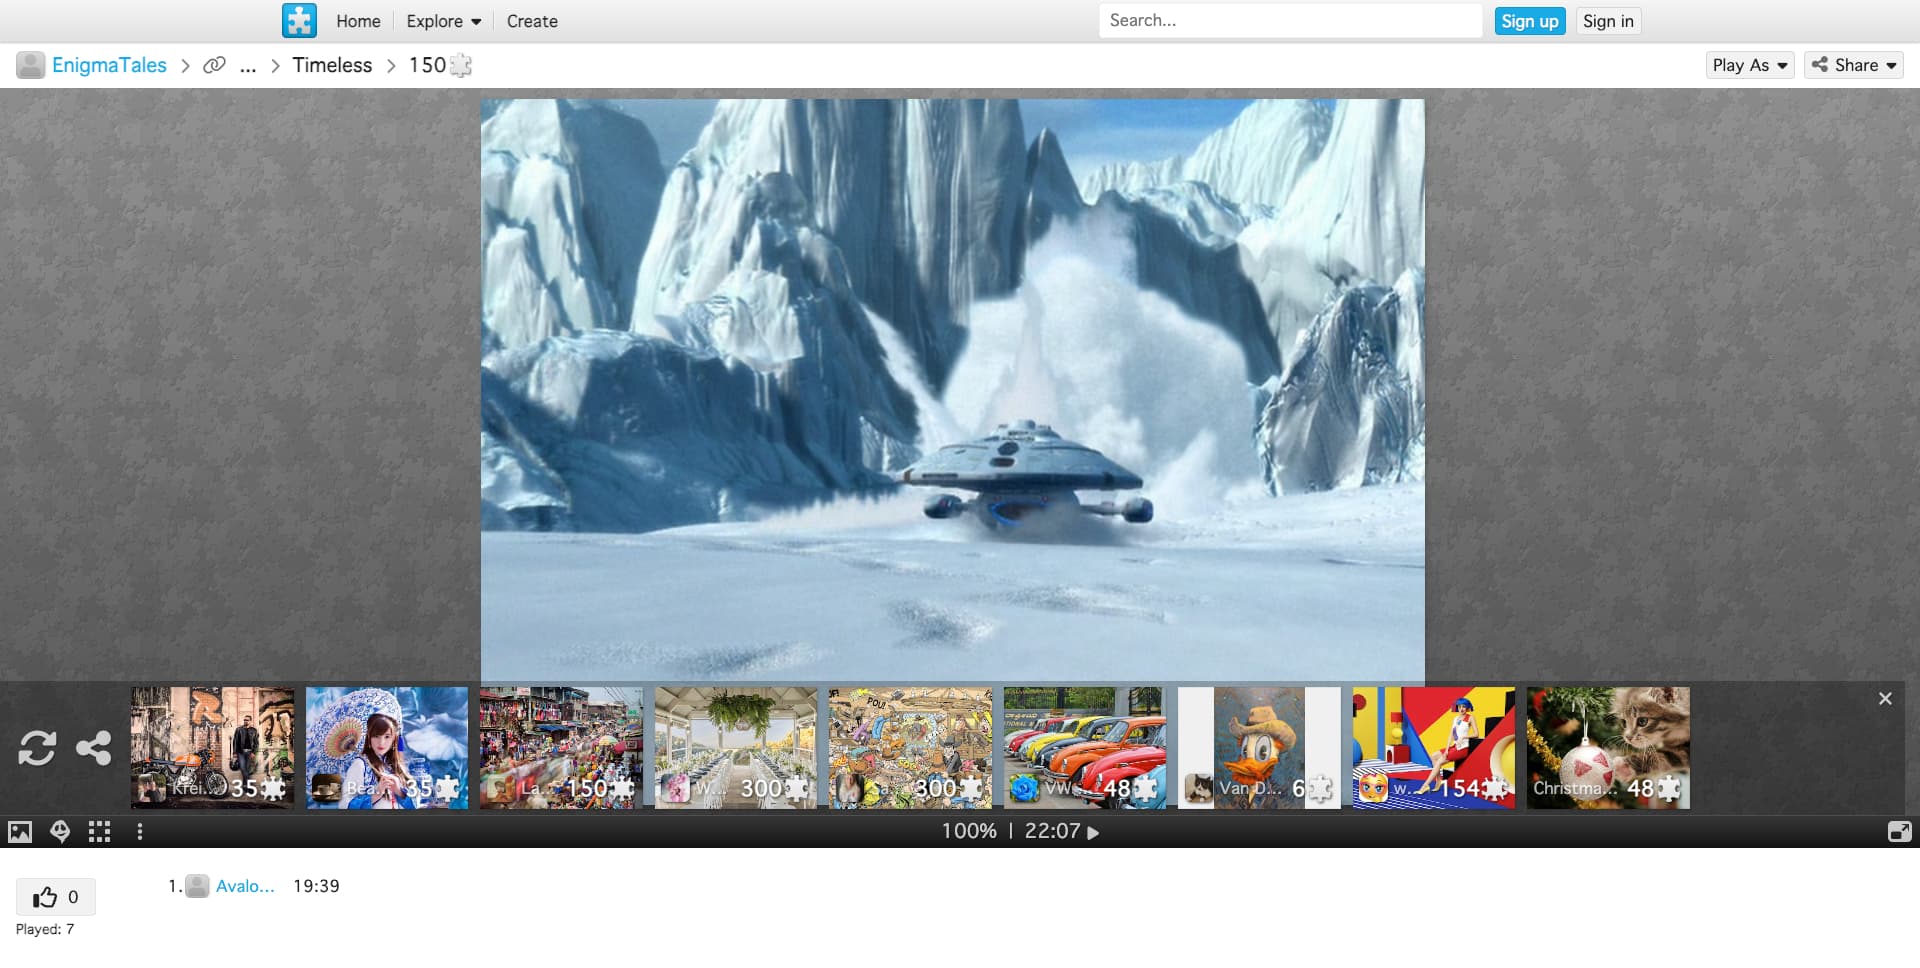The height and width of the screenshot is (968, 1920).
Task: Open the Van D... 6-piece duck thumbnail
Action: (x=1259, y=747)
